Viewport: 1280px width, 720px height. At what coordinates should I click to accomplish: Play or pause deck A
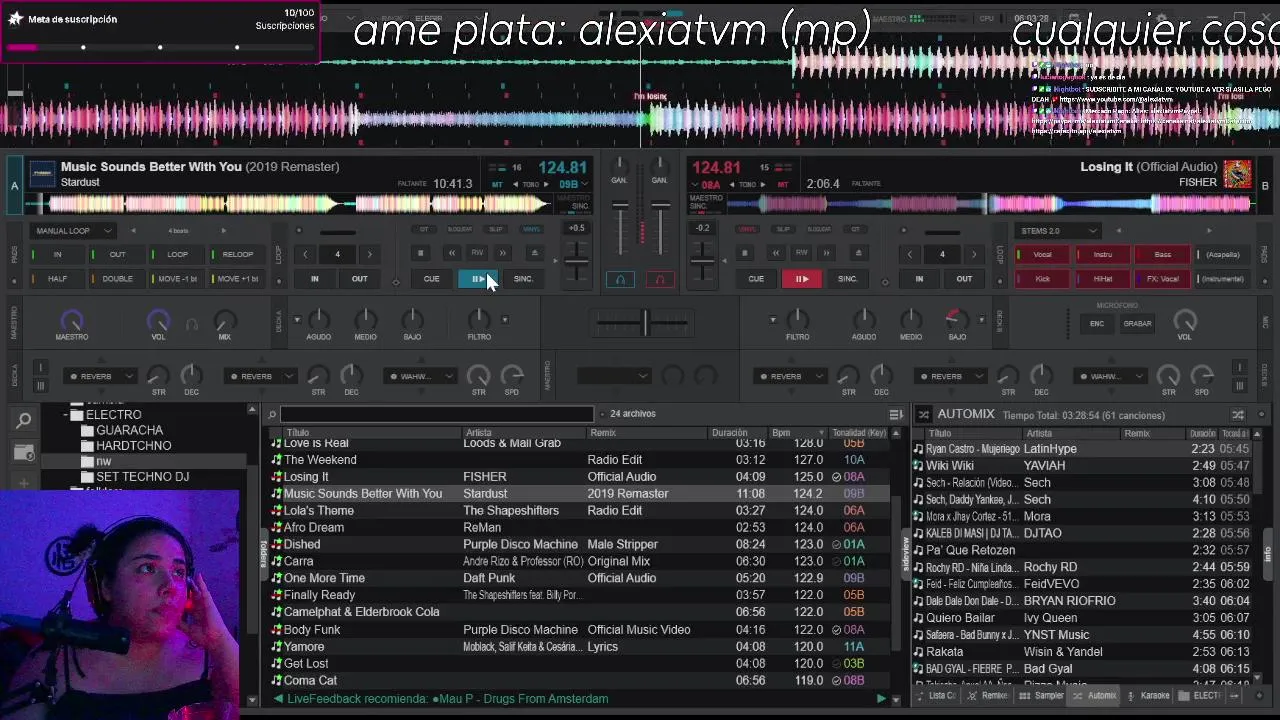tap(478, 279)
